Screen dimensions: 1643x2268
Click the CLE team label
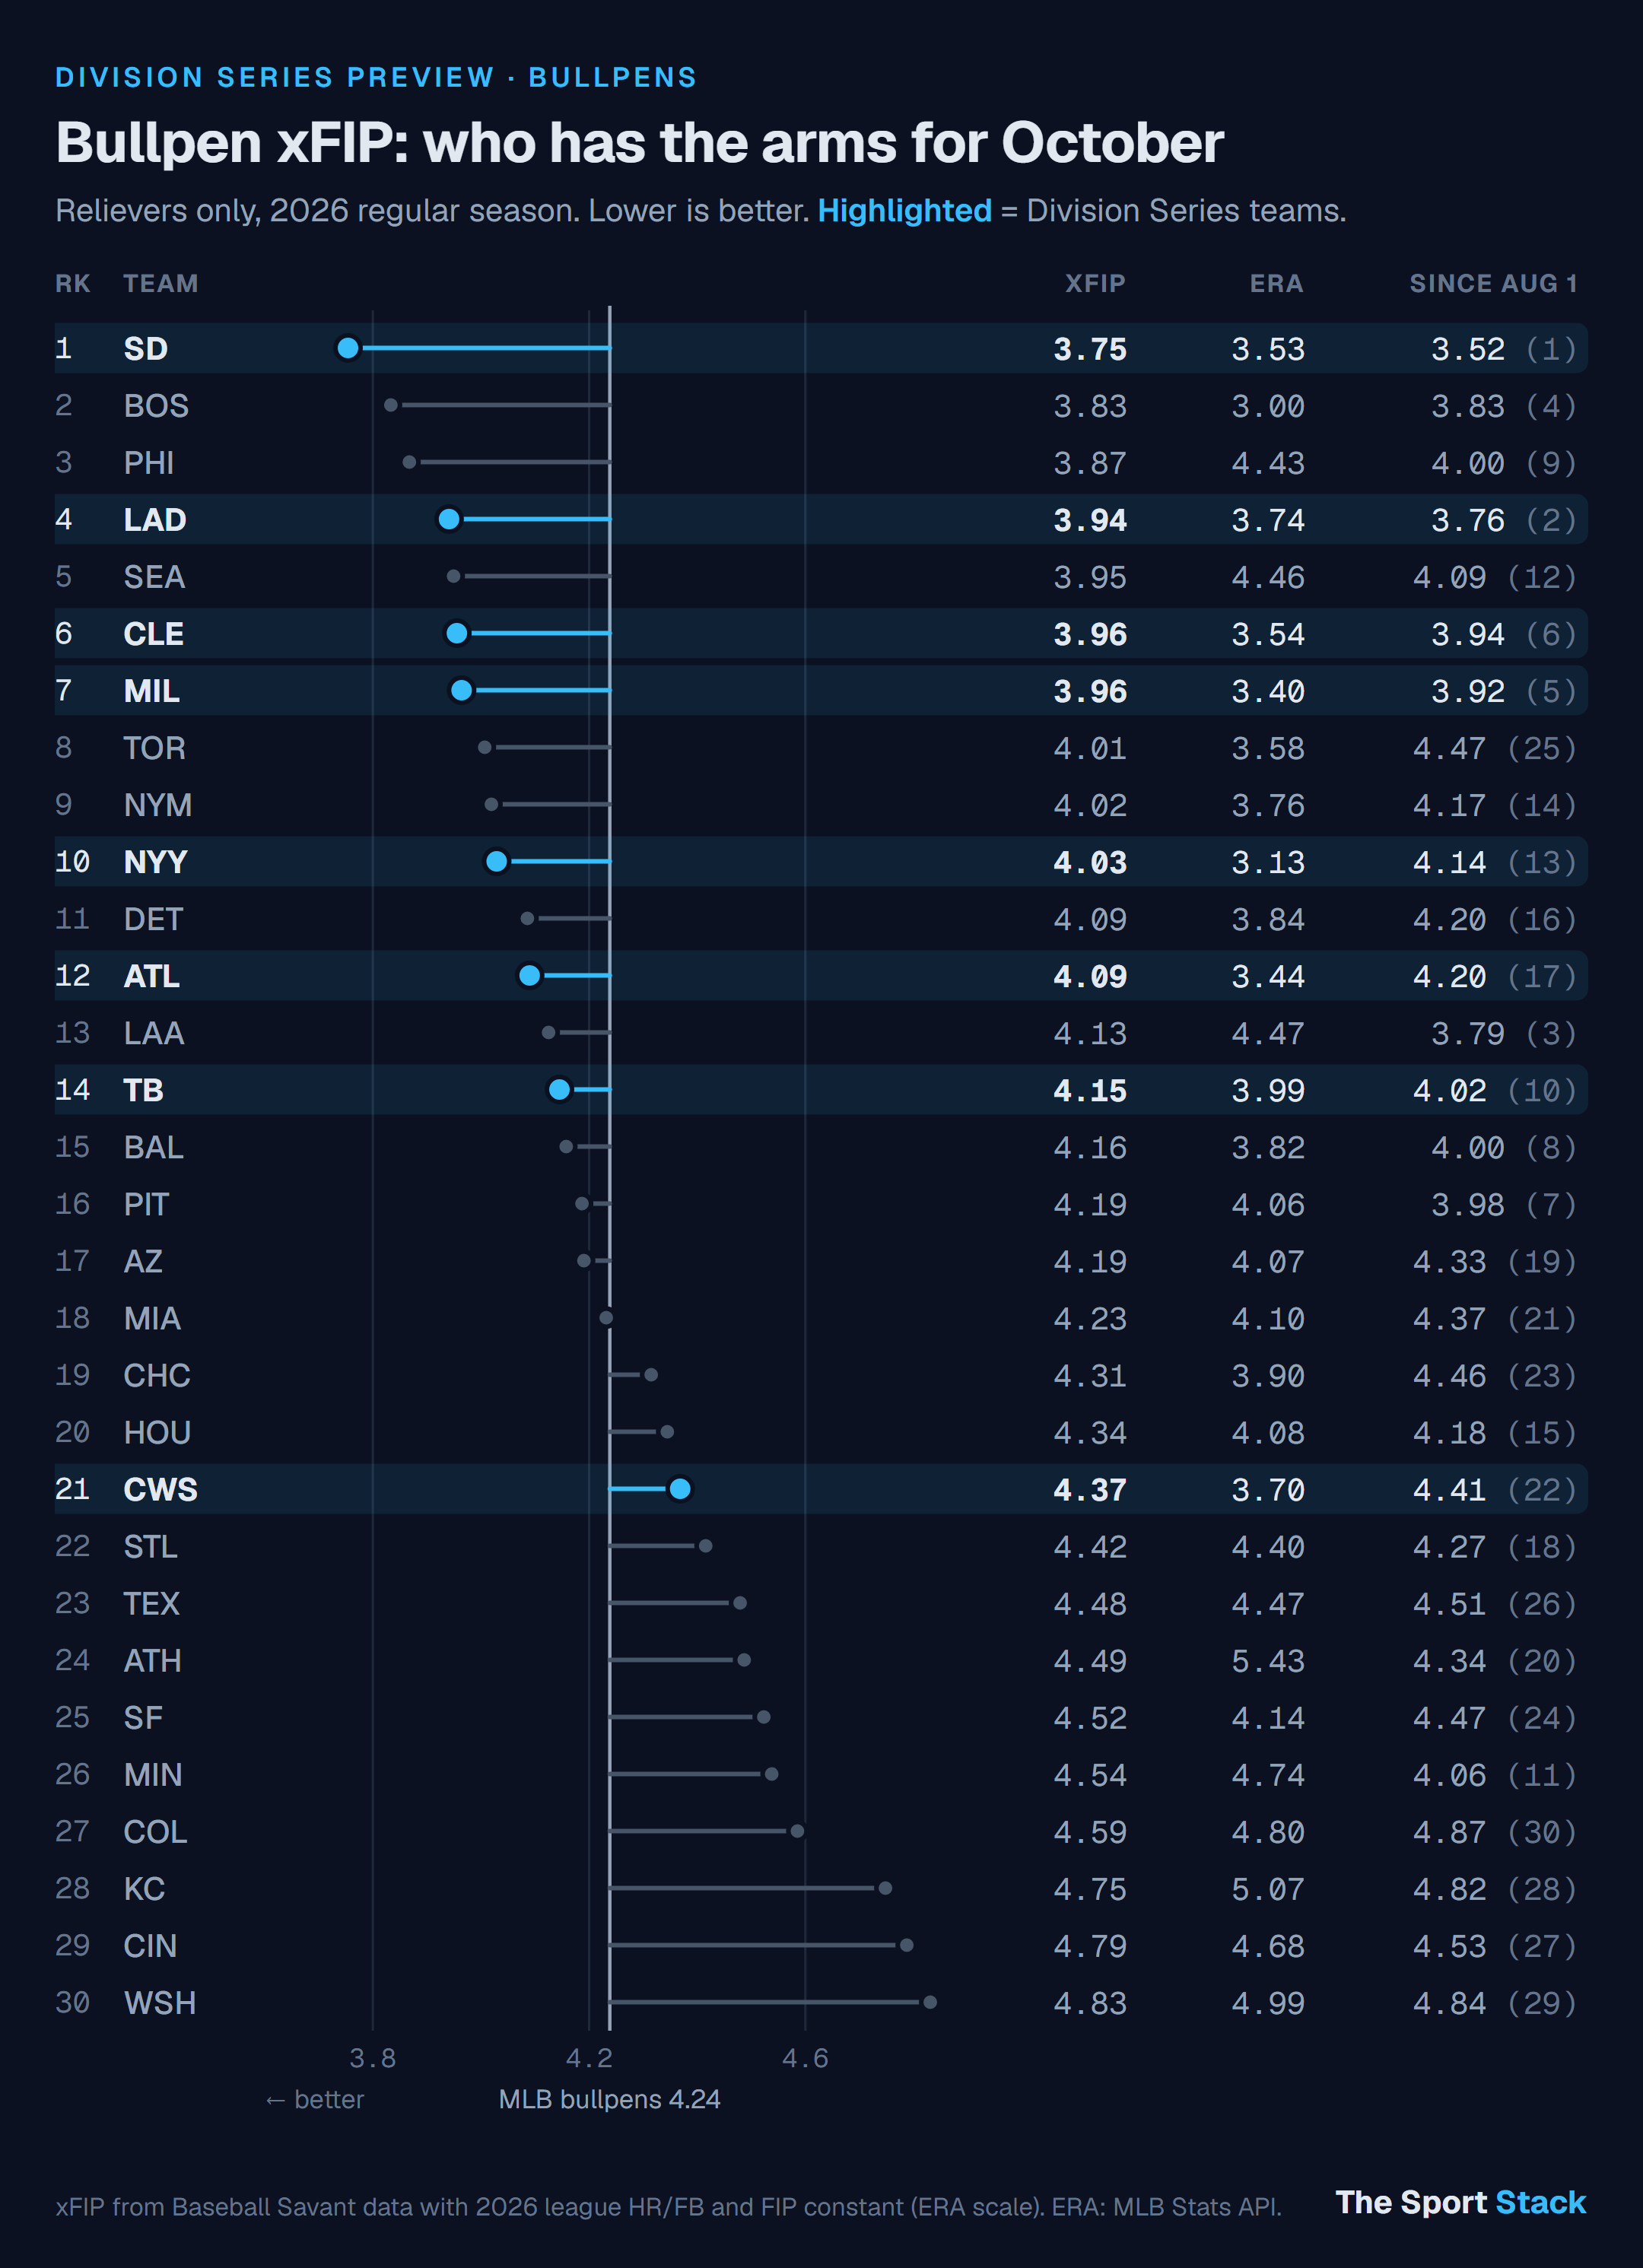click(153, 634)
